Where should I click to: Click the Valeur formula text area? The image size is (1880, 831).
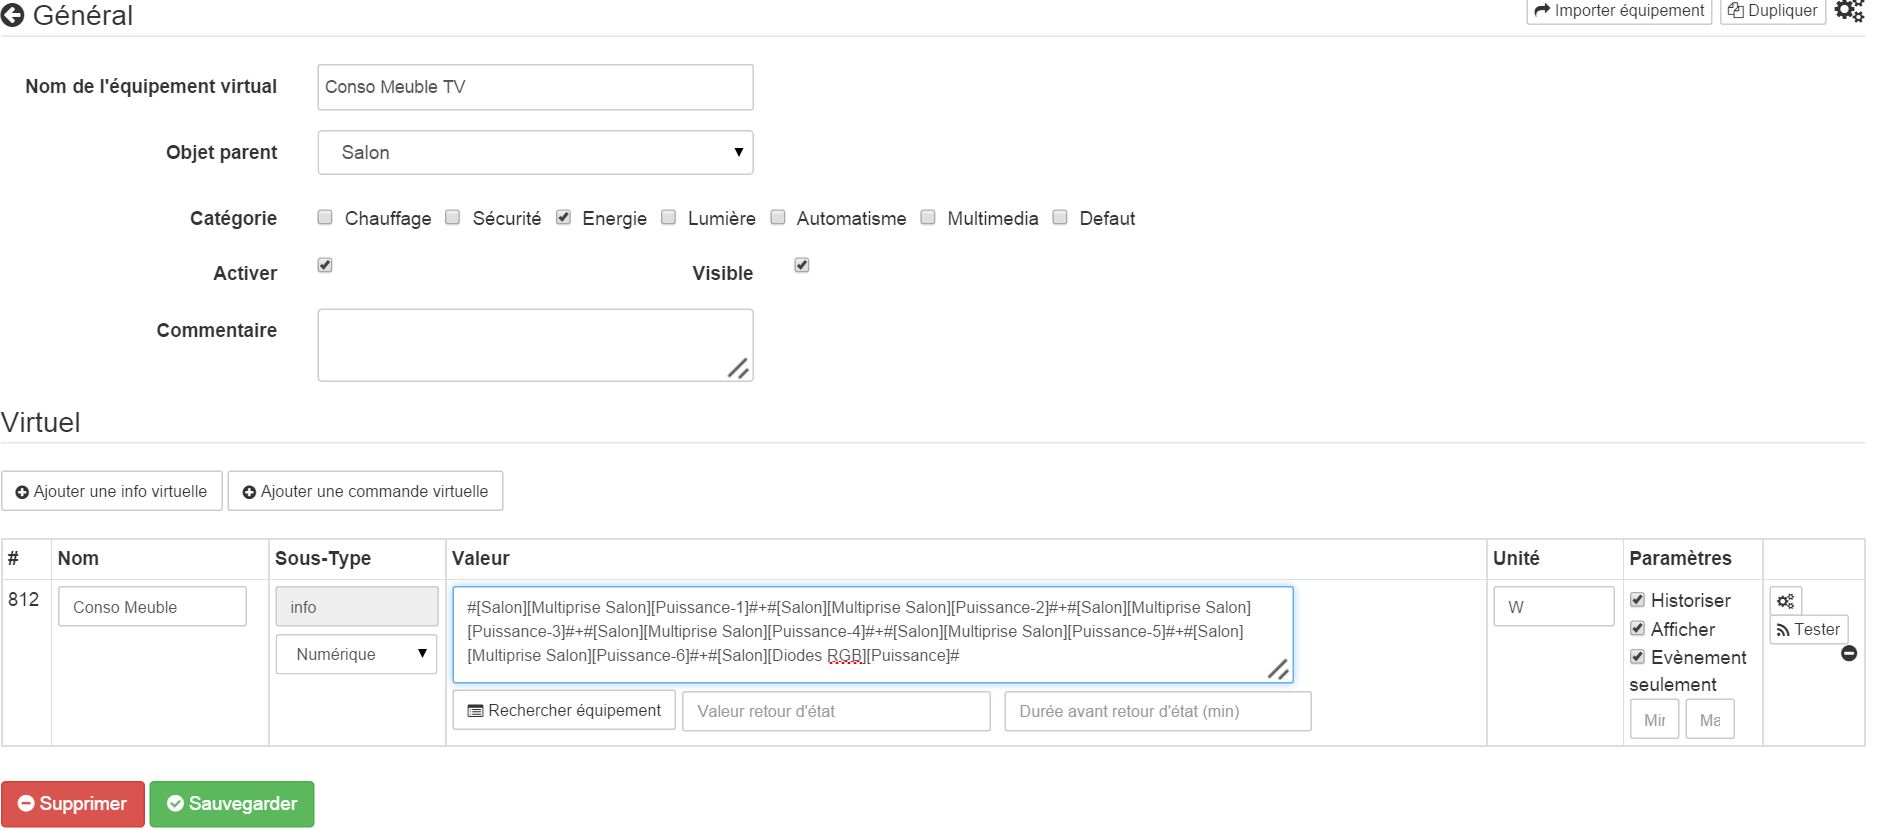873,634
